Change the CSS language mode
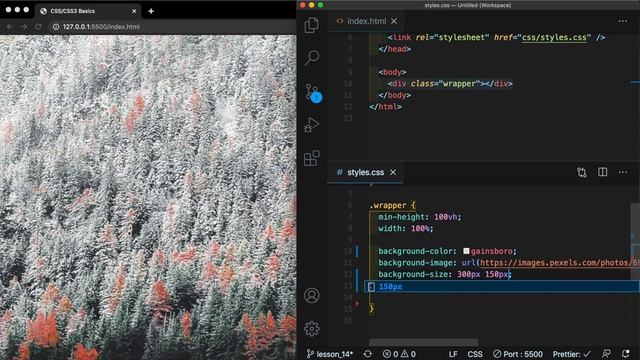This screenshot has height=360, width=640. 475,354
